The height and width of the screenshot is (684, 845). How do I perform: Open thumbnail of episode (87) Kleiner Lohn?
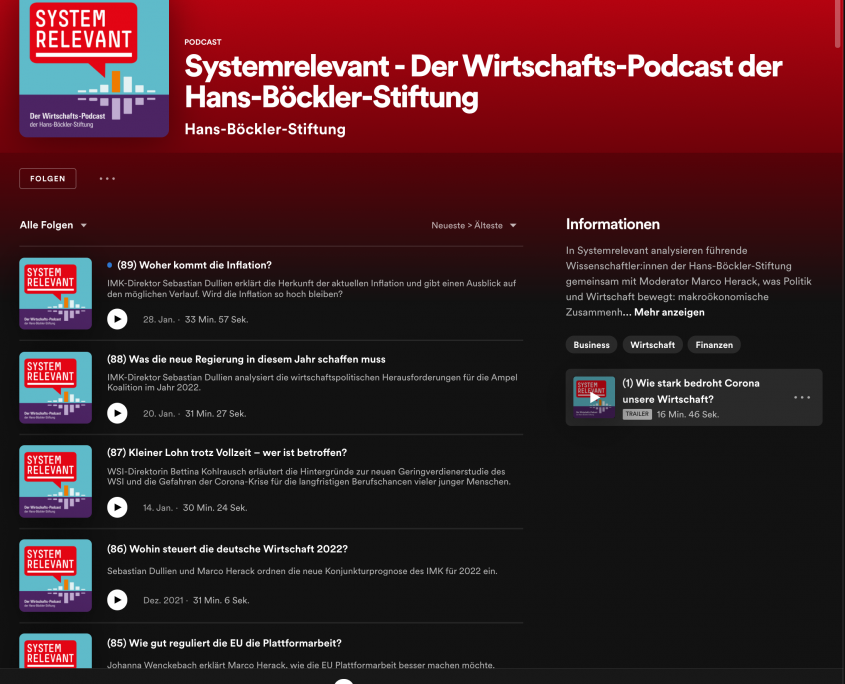(56, 481)
